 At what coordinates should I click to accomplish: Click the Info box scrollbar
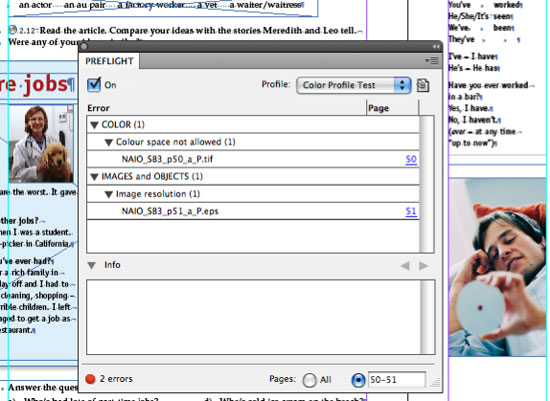(428, 317)
